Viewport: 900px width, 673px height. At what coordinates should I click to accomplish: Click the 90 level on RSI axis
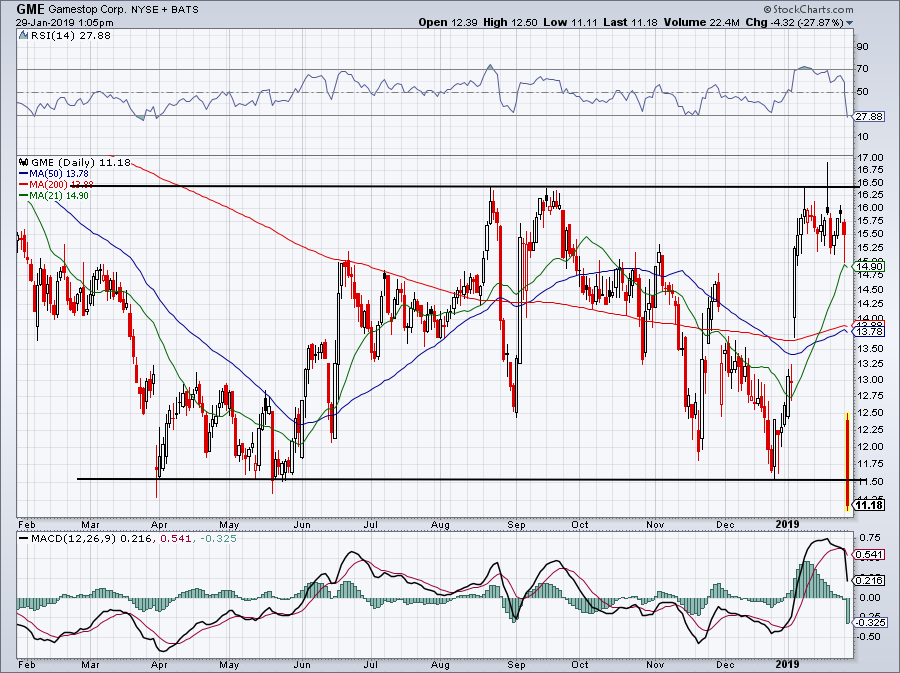[862, 46]
